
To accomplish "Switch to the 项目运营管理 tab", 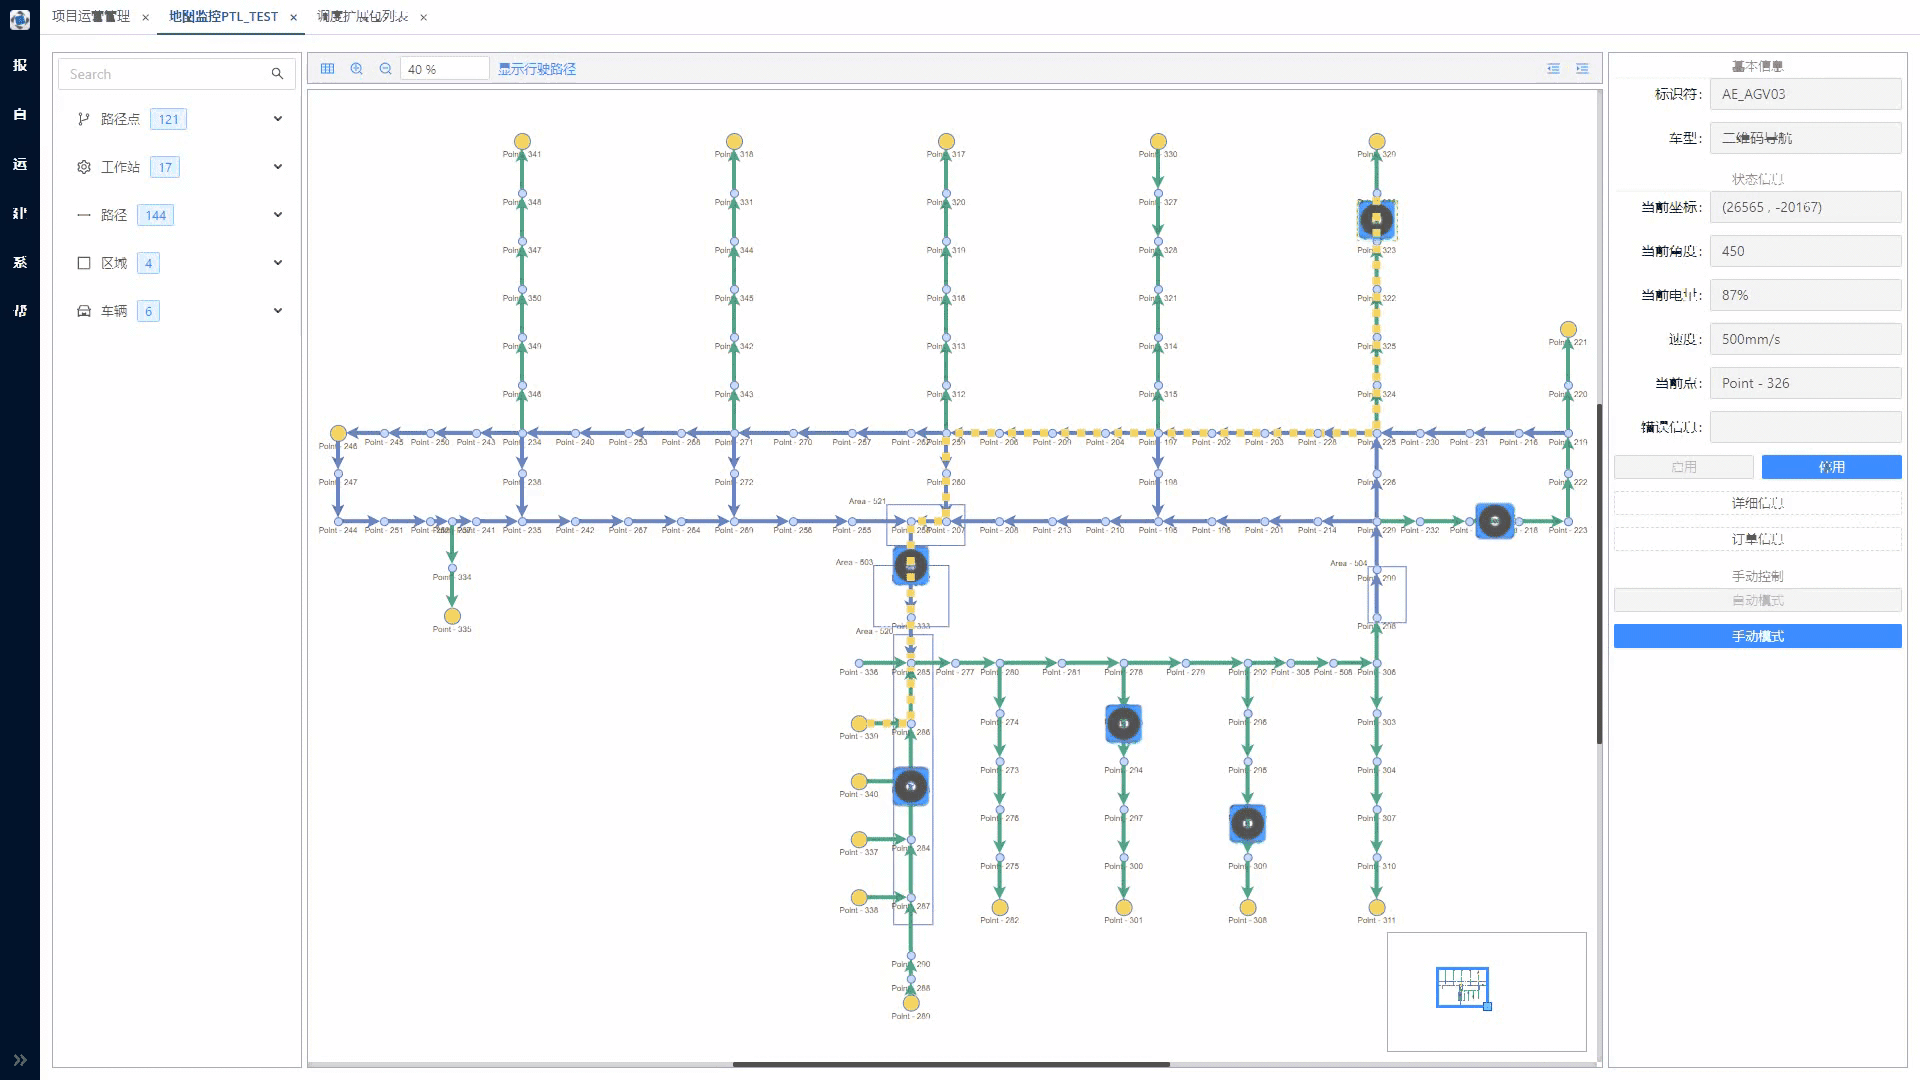I will (x=91, y=17).
